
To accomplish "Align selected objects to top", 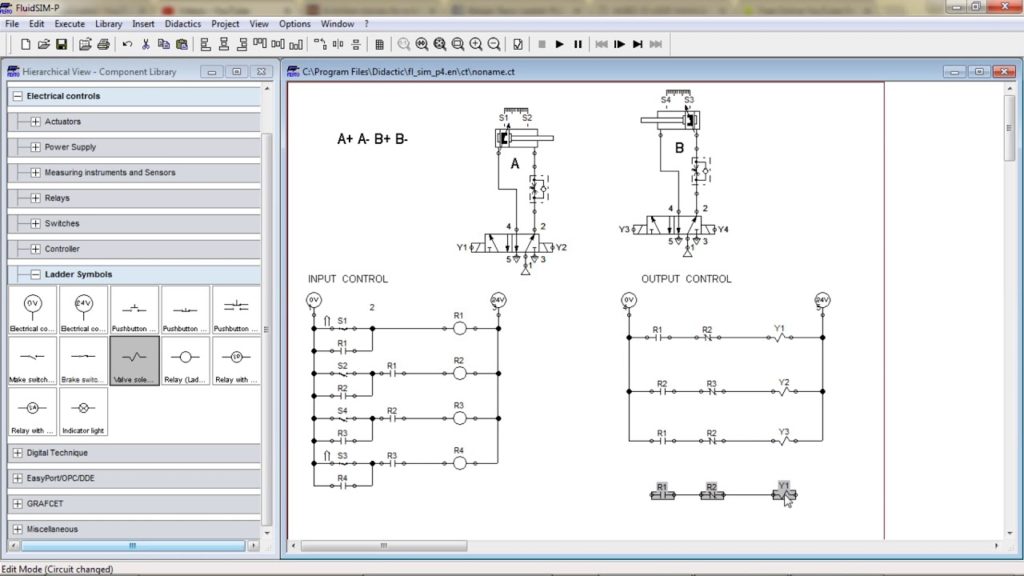I will [x=260, y=44].
